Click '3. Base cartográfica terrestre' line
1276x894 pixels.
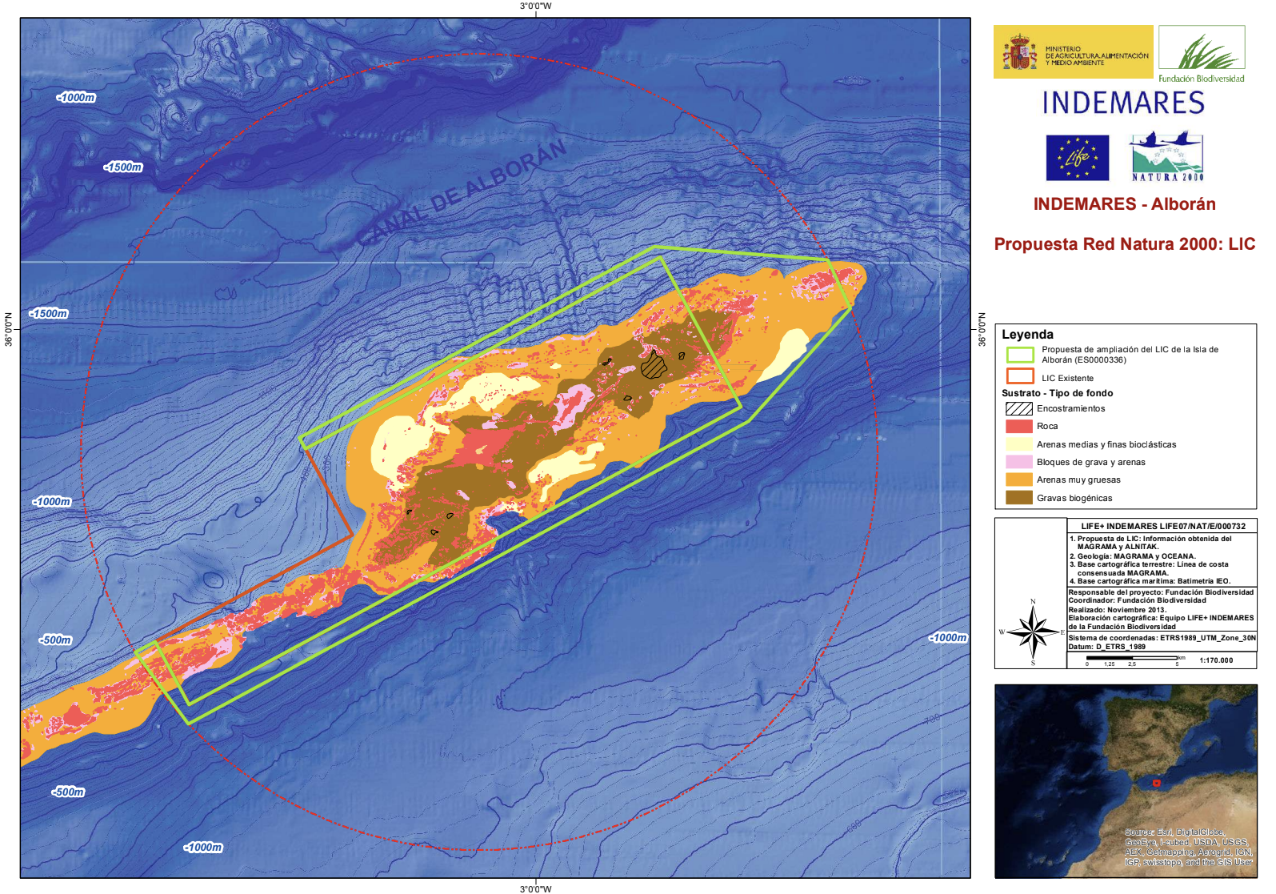[x=1149, y=569]
